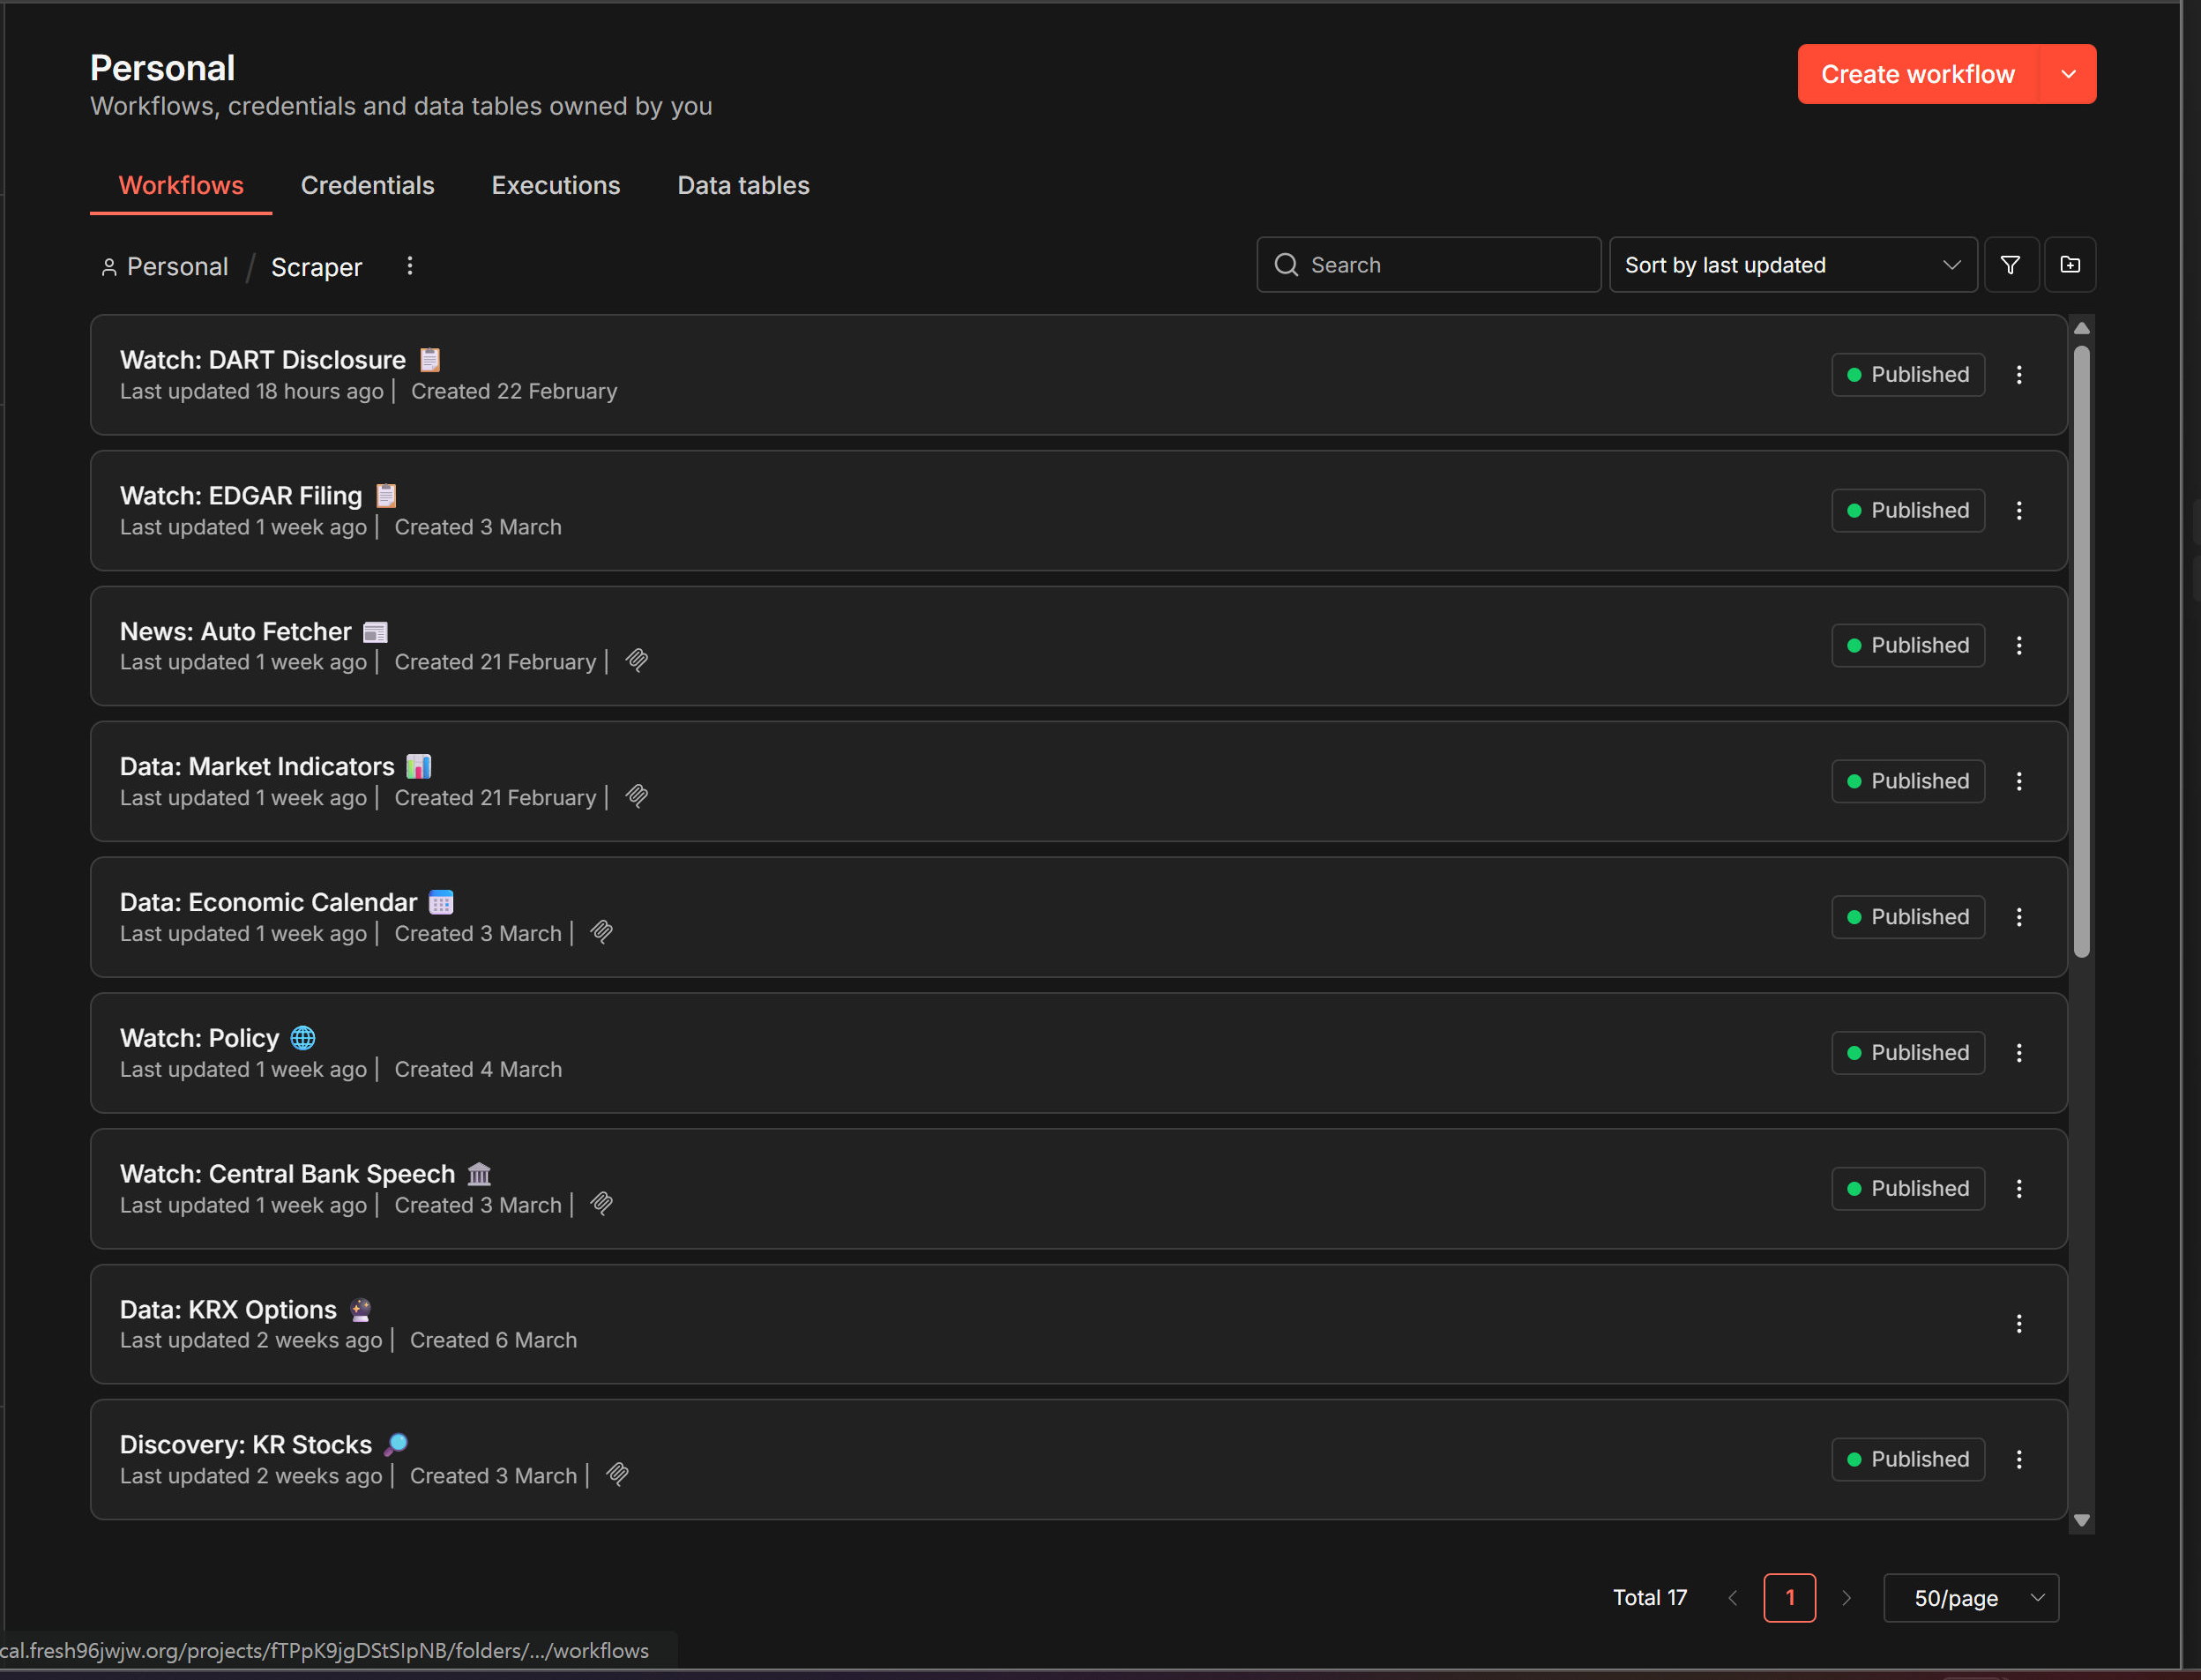
Task: Click the add folder icon
Action: coord(2070,265)
